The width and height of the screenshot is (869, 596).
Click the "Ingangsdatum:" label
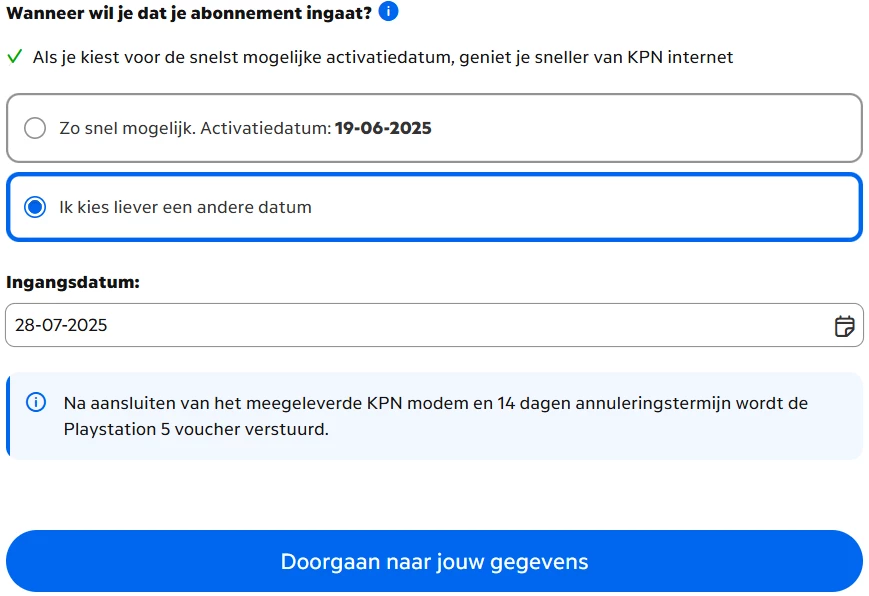73,282
